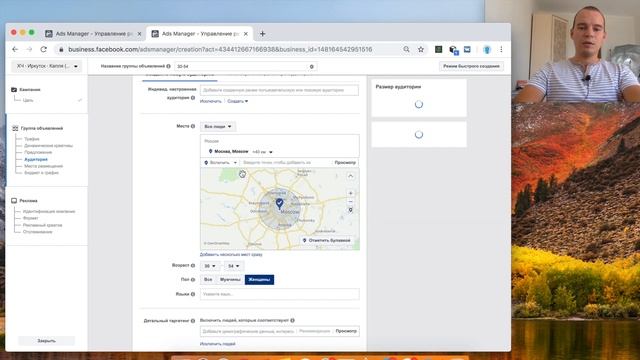The width and height of the screenshot is (640, 360).
Task: Open the Москва radius +40 км dropdown
Action: 262,152
